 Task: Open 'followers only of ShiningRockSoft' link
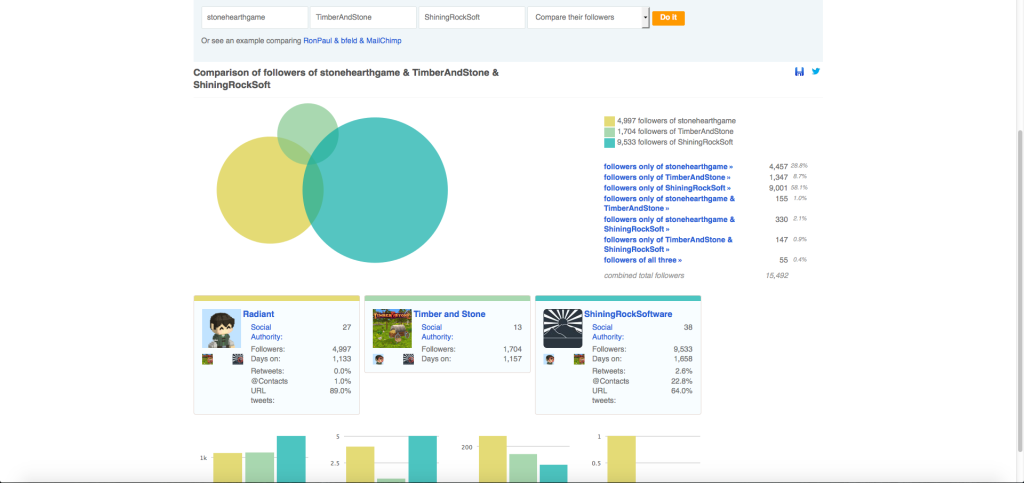[667, 188]
